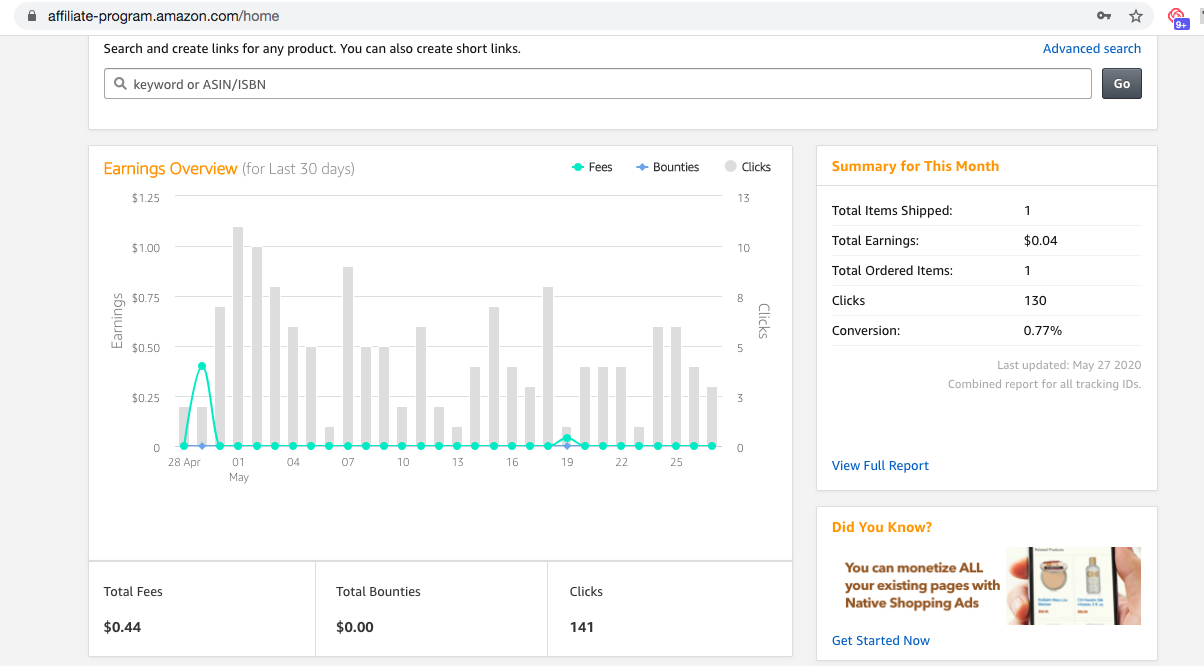The image size is (1204, 666).
Task: Open the View Full Report link
Action: point(880,465)
